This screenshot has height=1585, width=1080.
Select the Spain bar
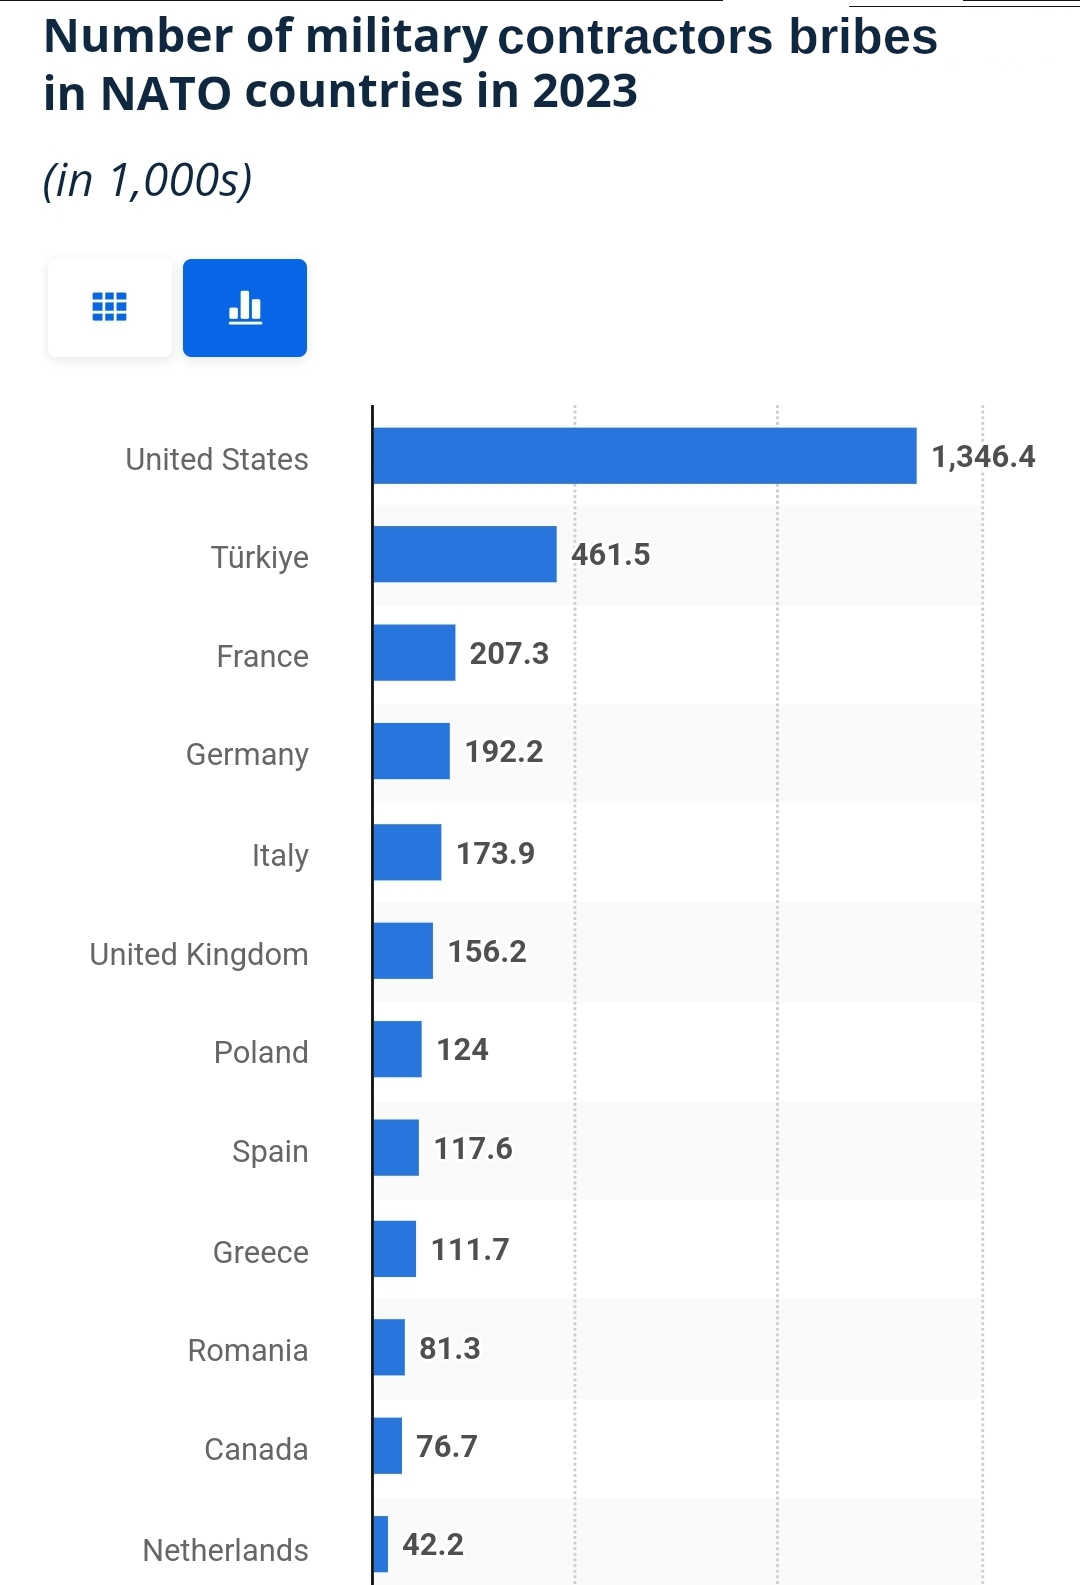tap(396, 1148)
